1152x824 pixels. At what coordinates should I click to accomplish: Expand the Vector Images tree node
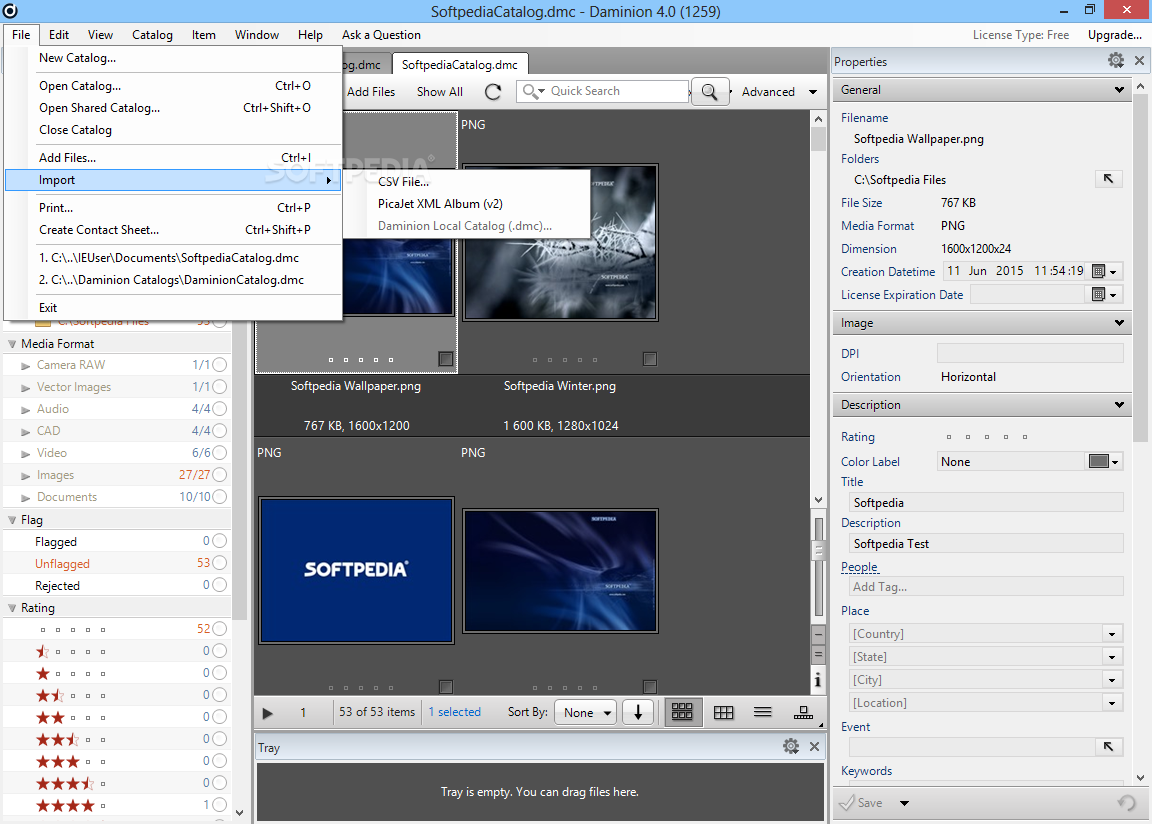click(26, 387)
